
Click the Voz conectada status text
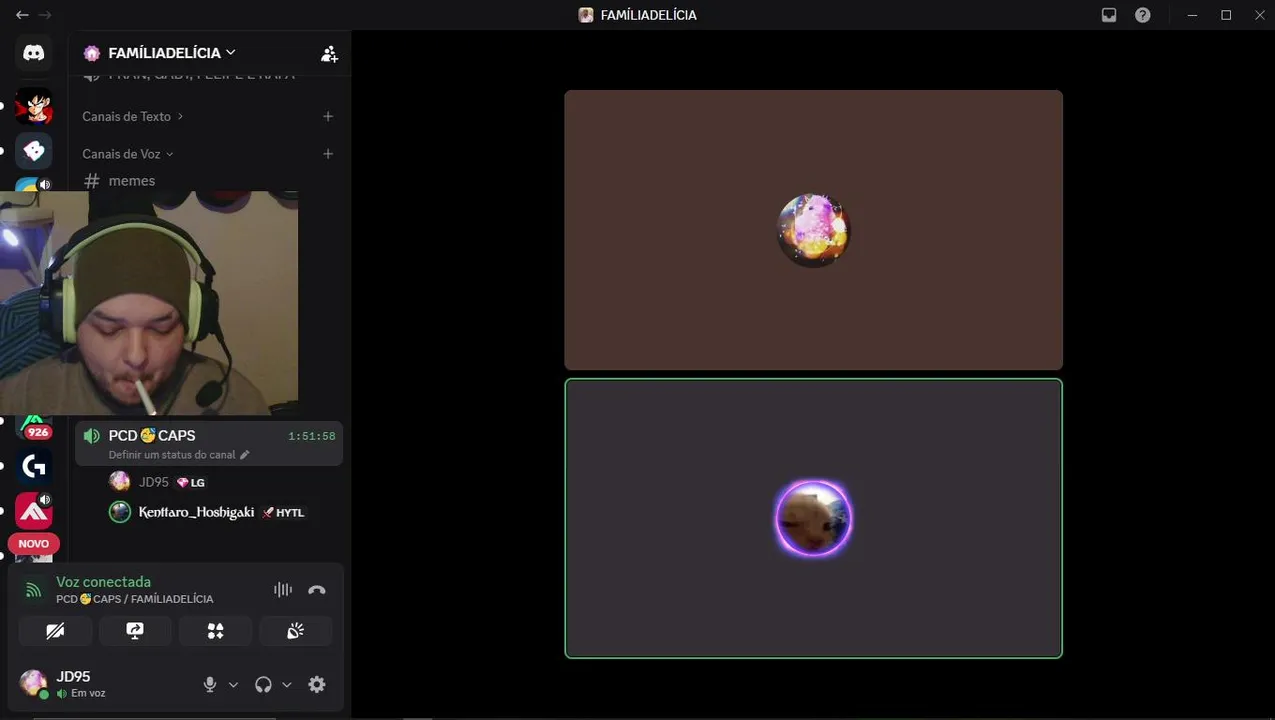103,582
